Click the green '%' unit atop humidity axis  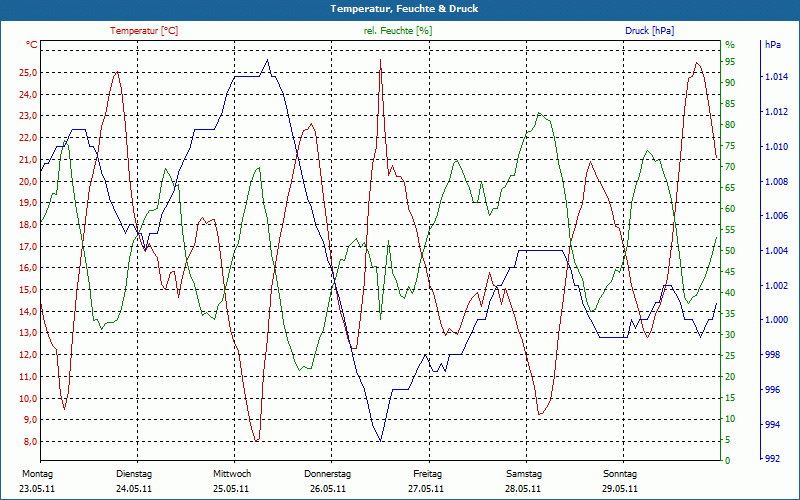coord(730,45)
